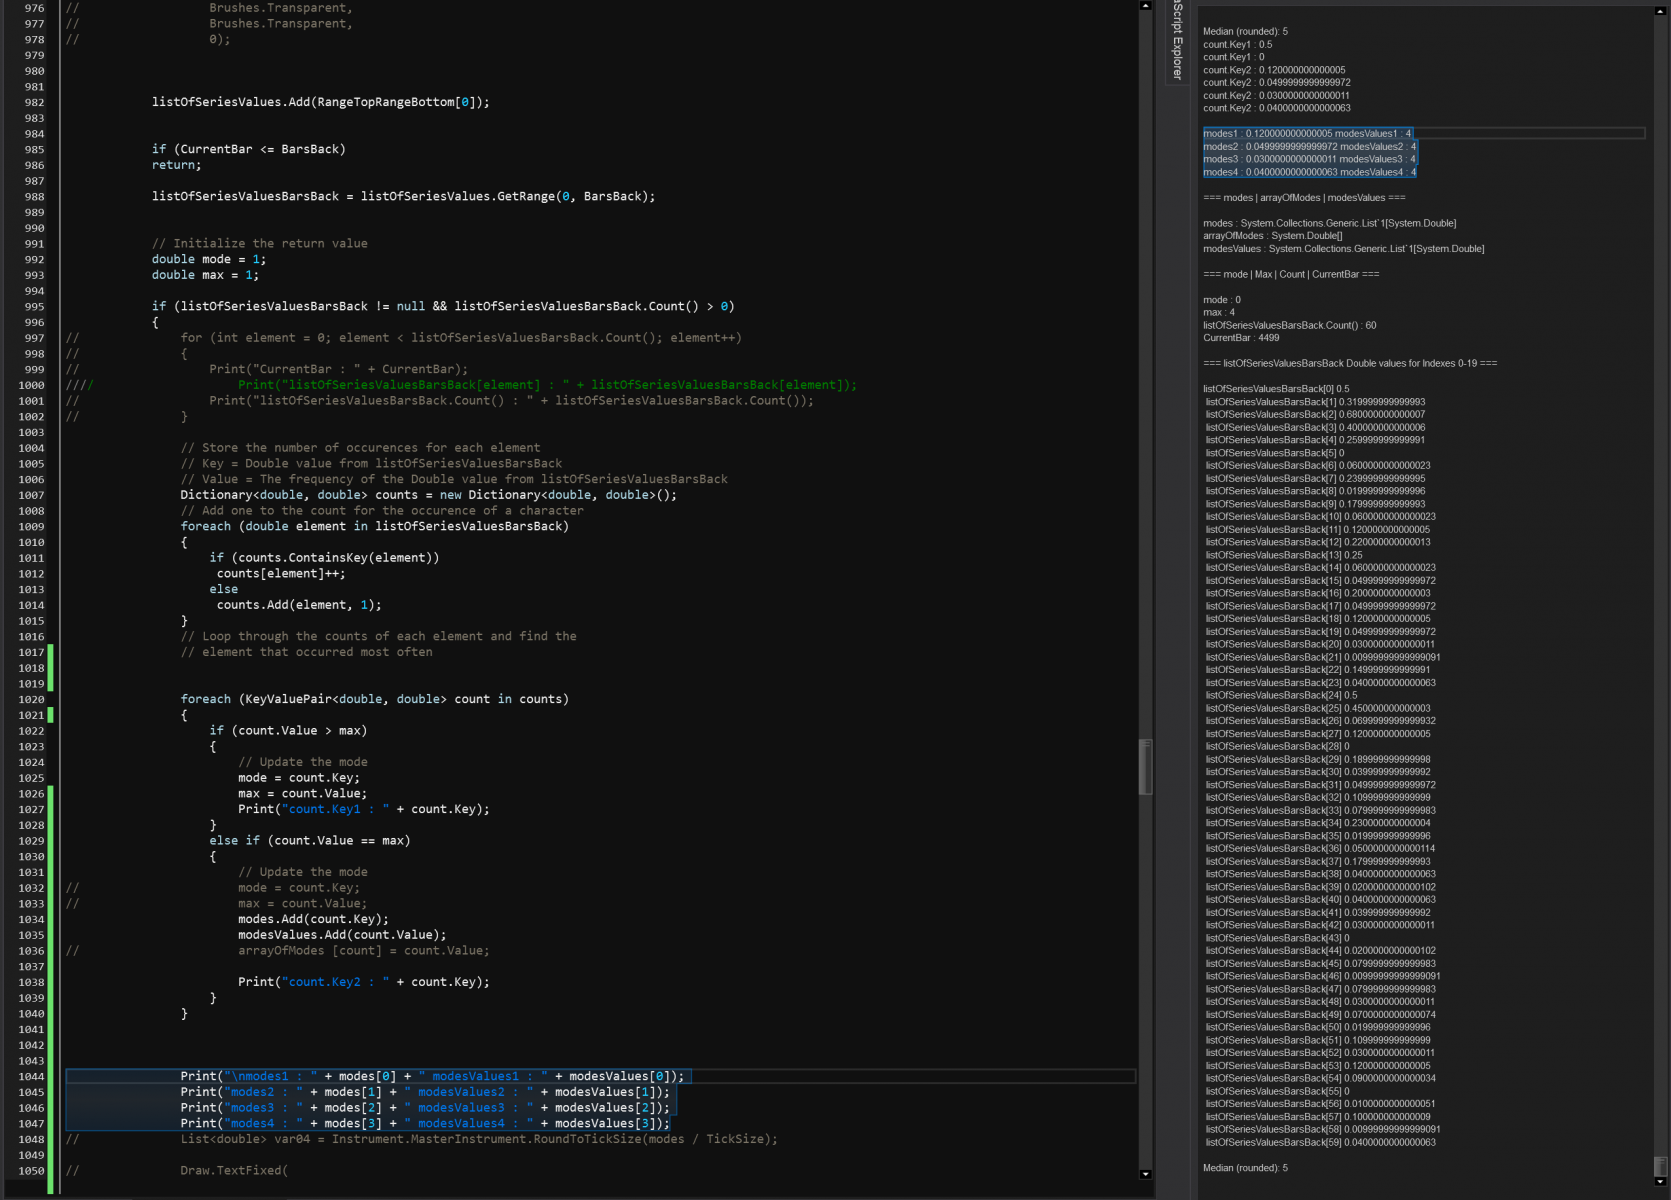Image resolution: width=1671 pixels, height=1200 pixels.
Task: Click the 'modes4' line in the output
Action: pyautogui.click(x=1310, y=172)
